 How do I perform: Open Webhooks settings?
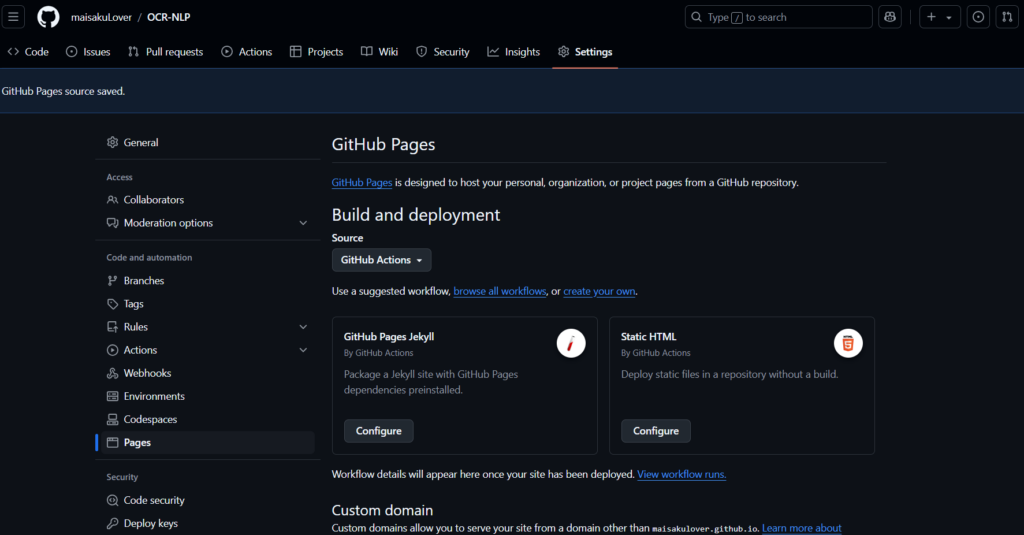[208, 373]
